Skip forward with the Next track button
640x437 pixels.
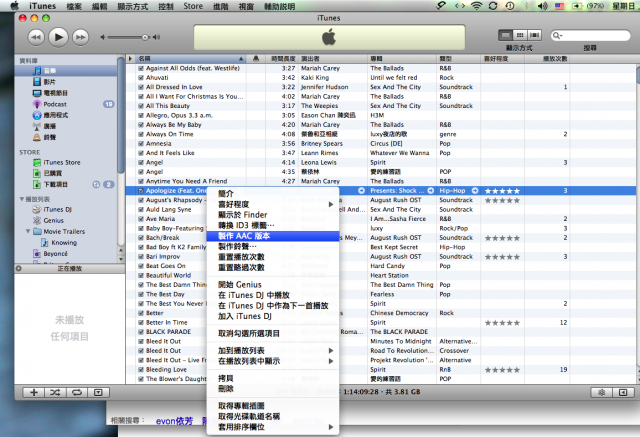80,37
